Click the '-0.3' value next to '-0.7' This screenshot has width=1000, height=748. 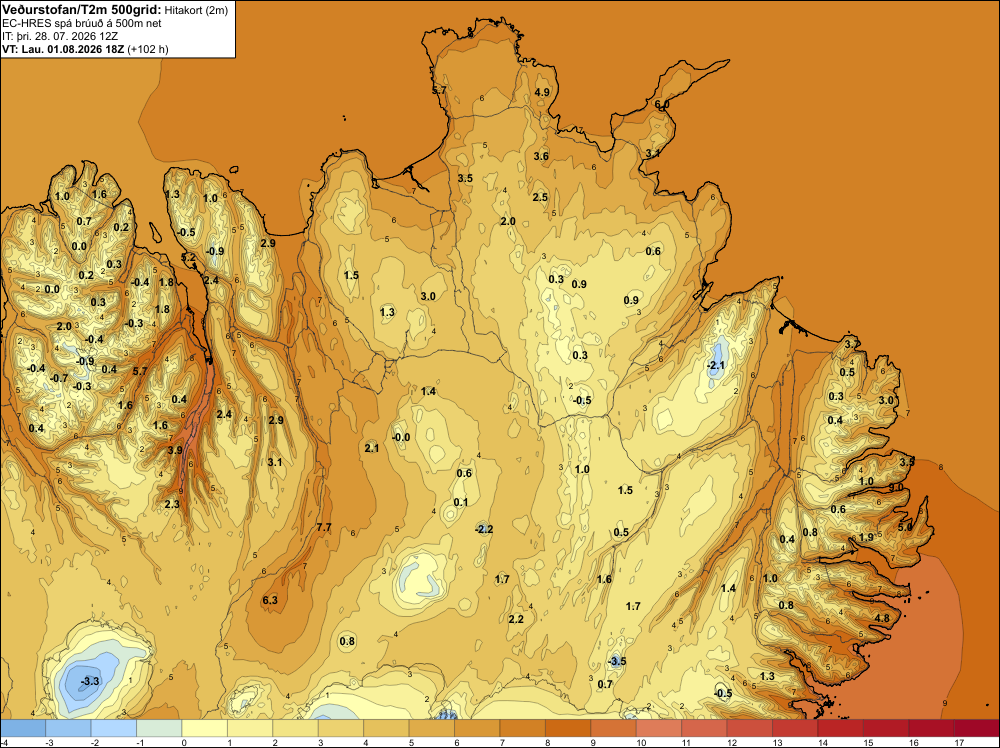[82, 386]
